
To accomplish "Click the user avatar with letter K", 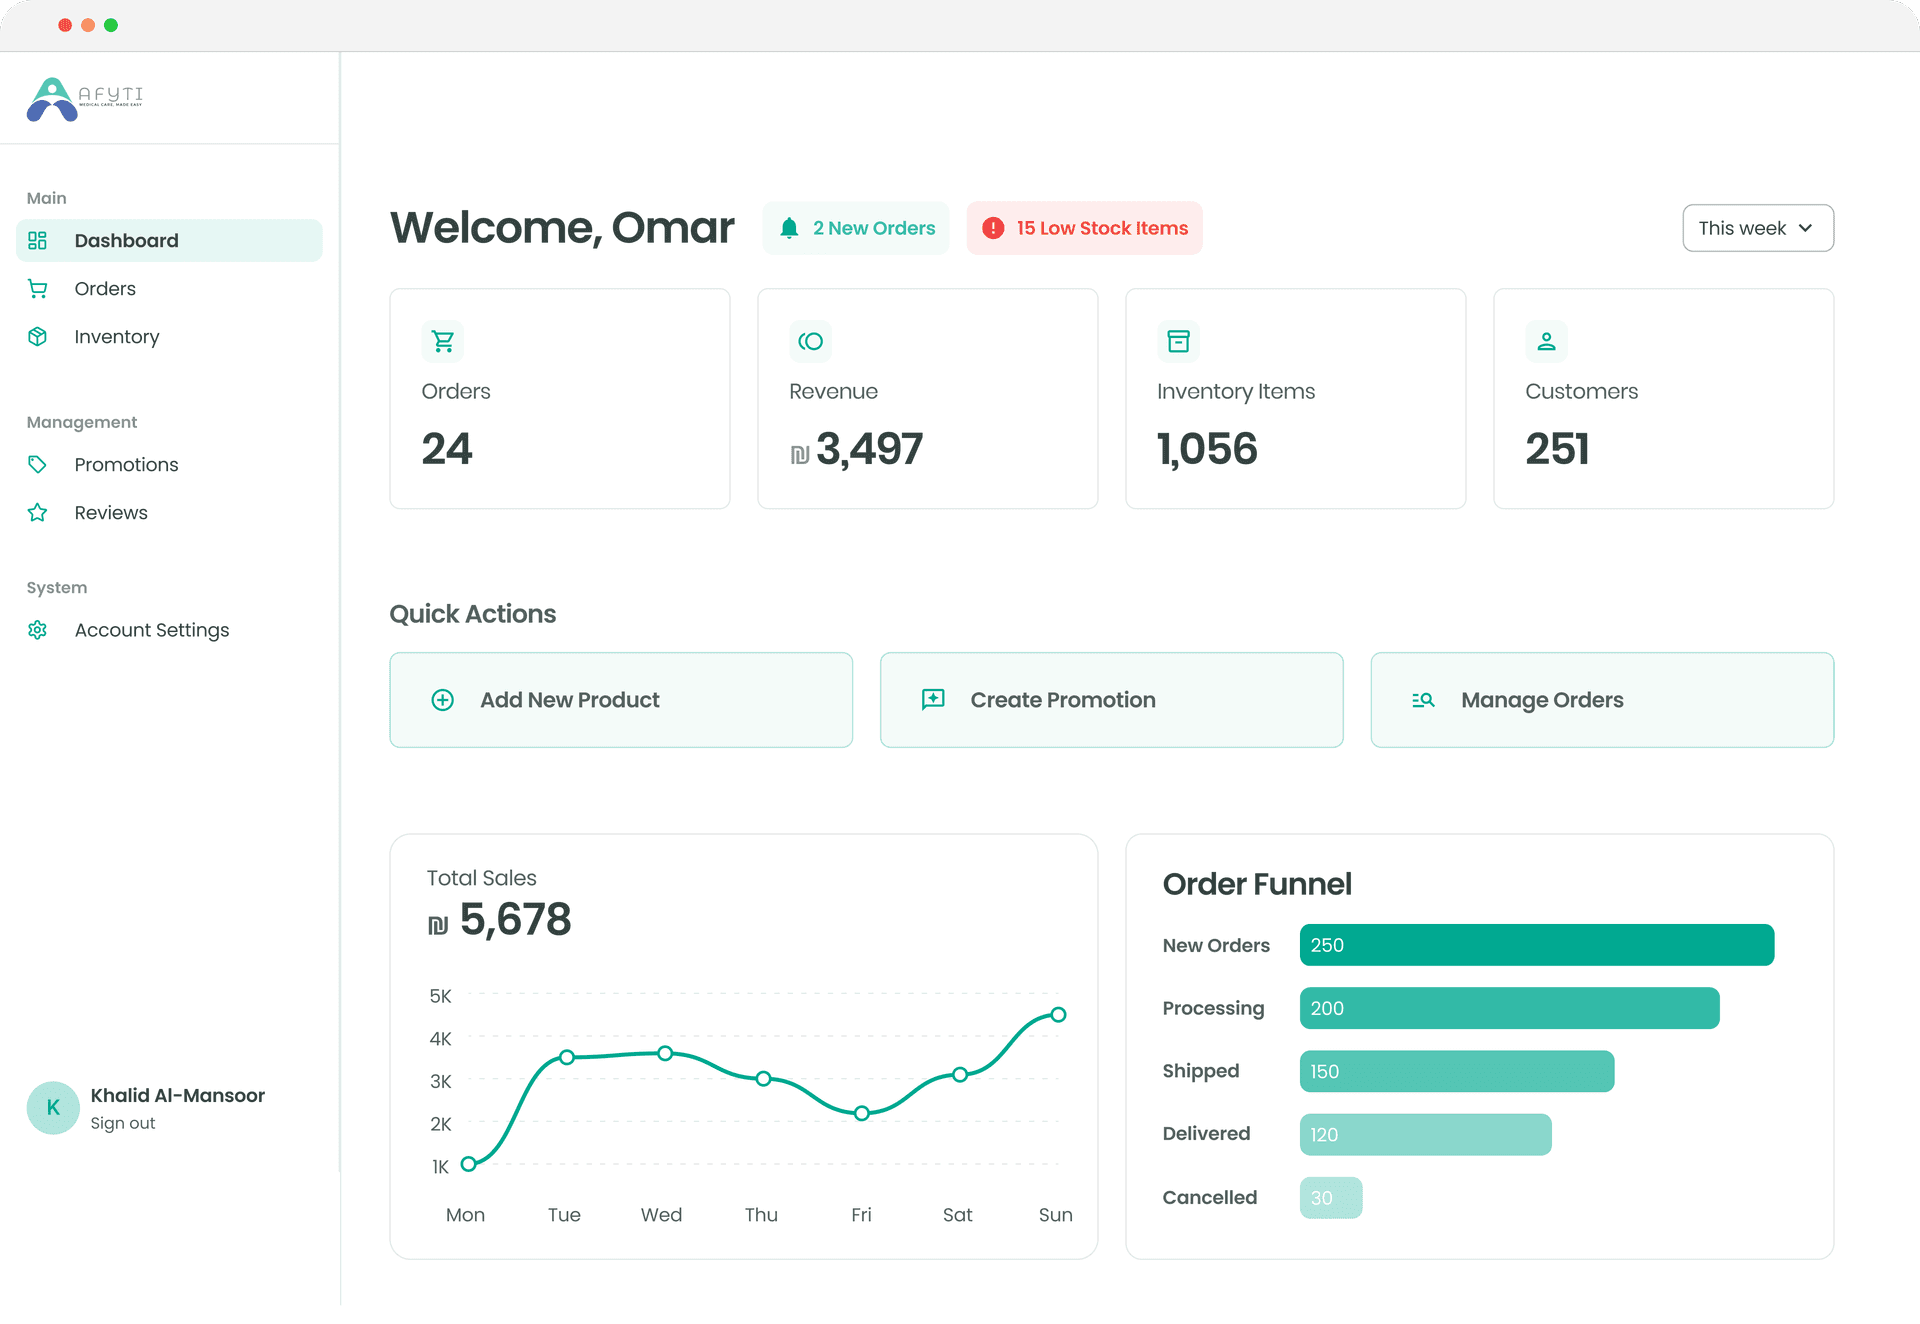I will [x=53, y=1108].
